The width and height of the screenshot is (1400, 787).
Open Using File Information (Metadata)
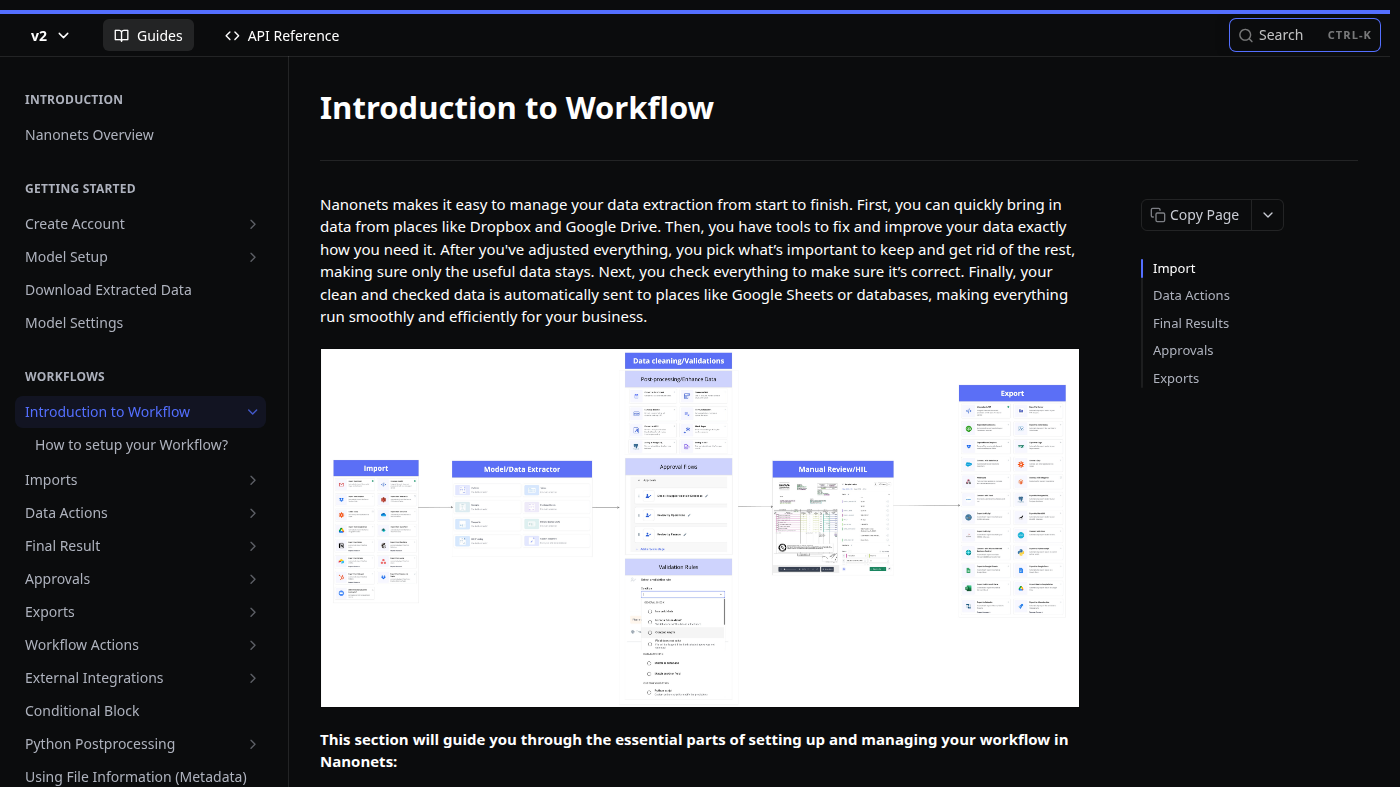point(135,777)
